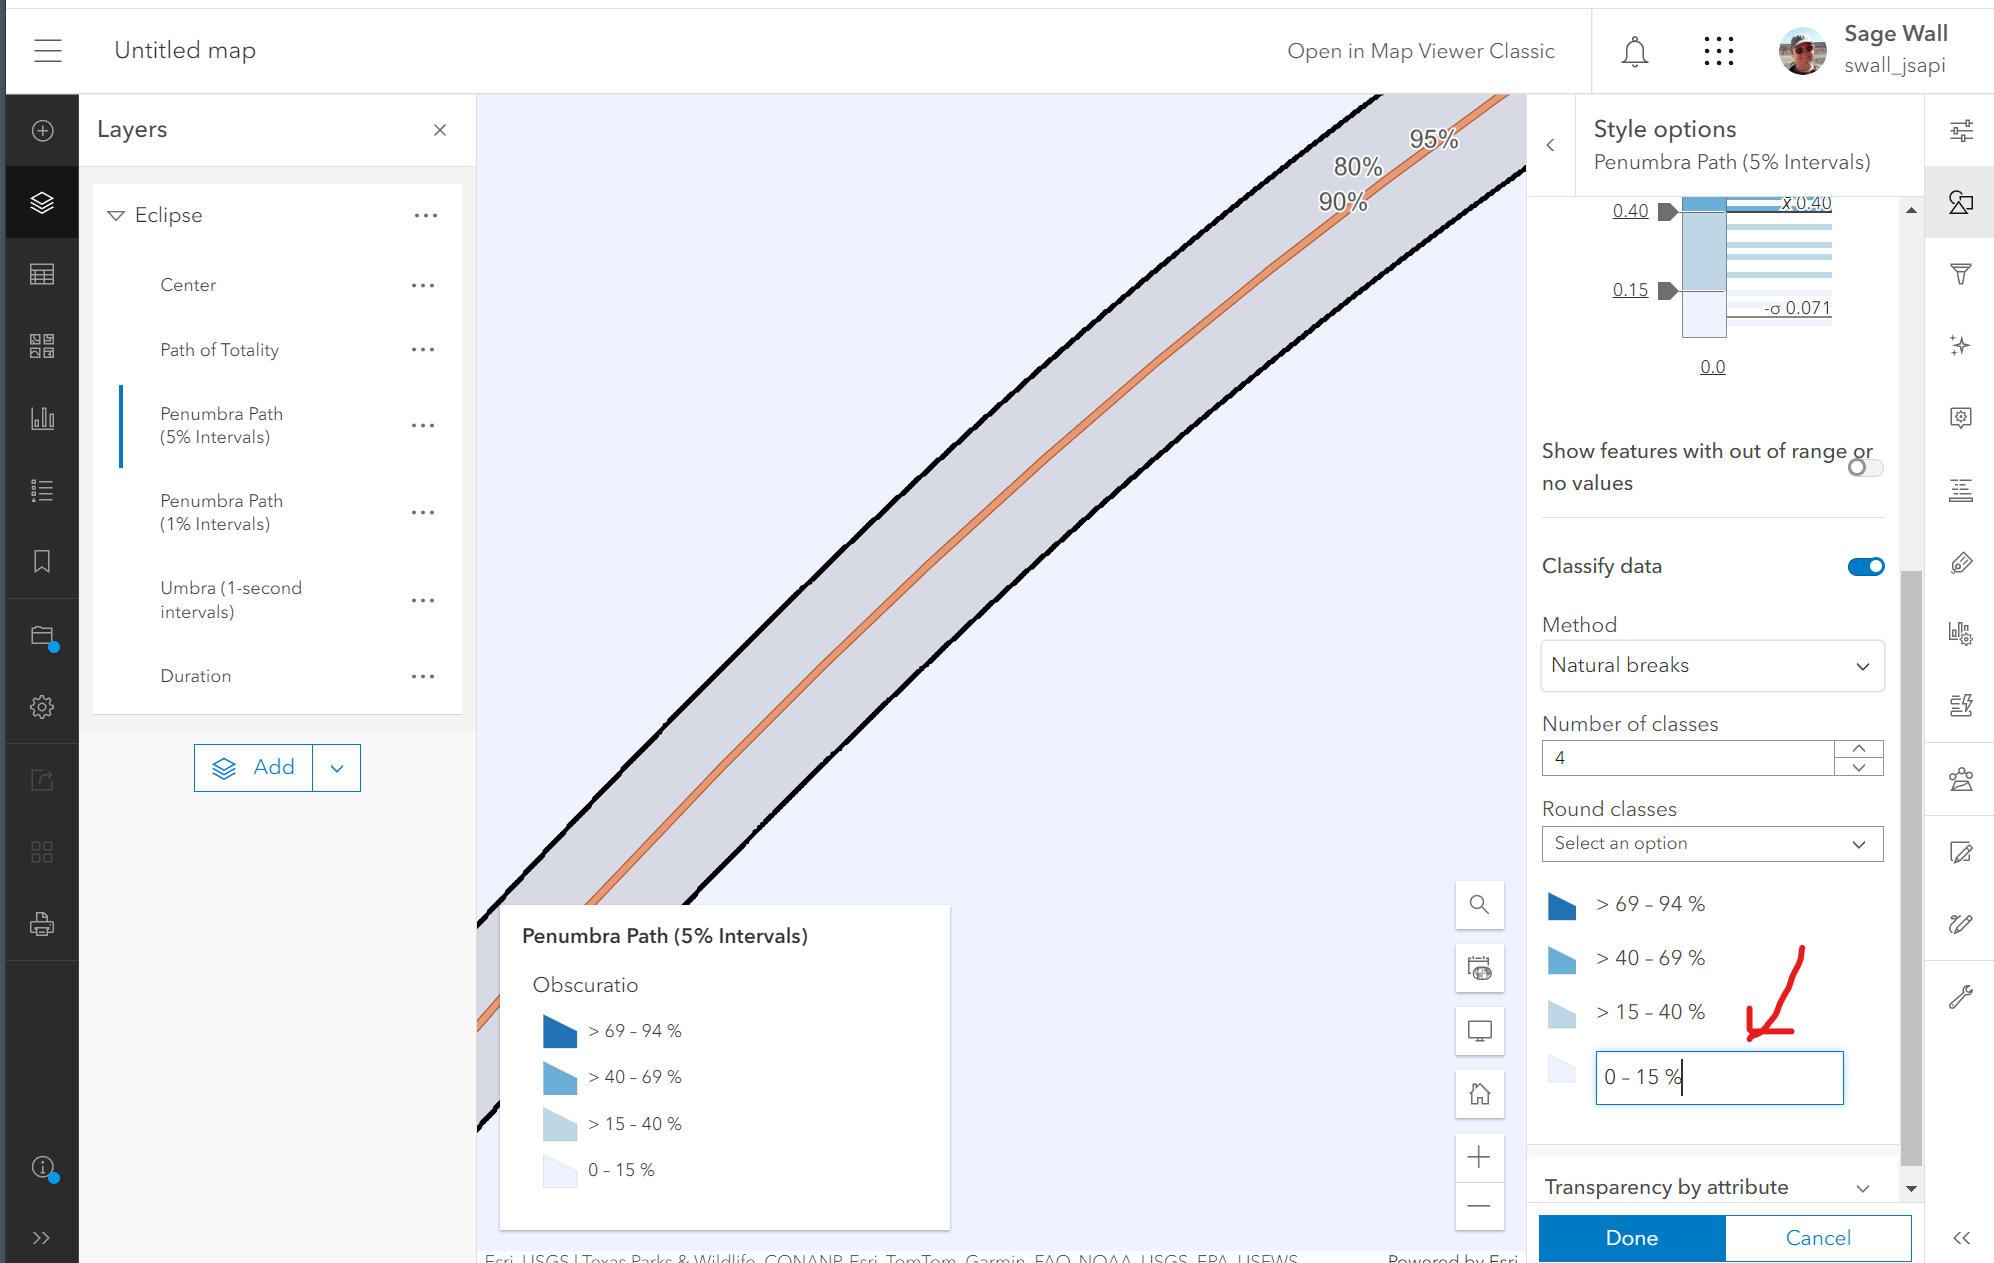Image resolution: width=1994 pixels, height=1263 pixels.
Task: Open the navigation hamburger menu
Action: pos(46,50)
